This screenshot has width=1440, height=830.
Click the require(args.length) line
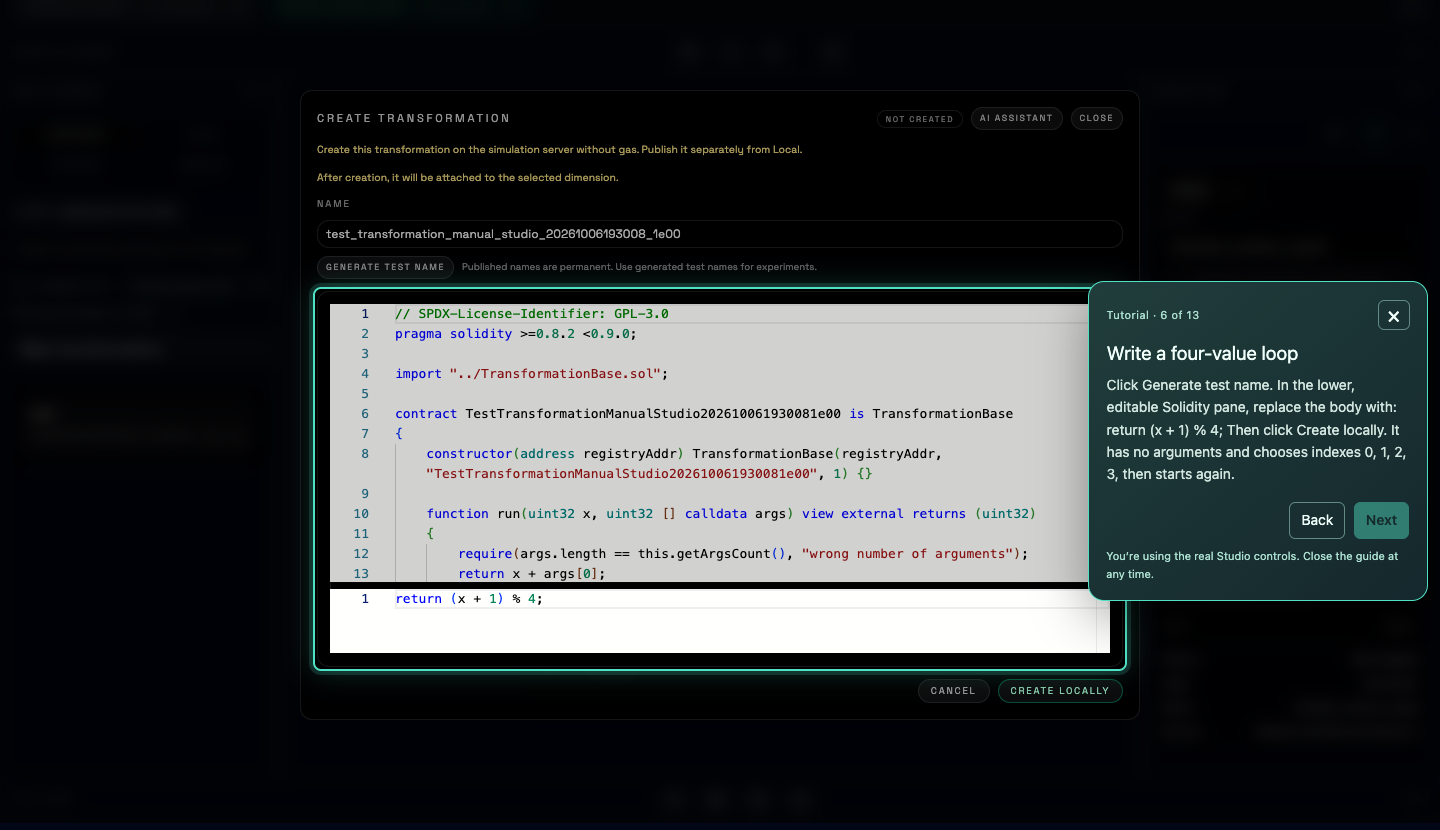tap(743, 554)
